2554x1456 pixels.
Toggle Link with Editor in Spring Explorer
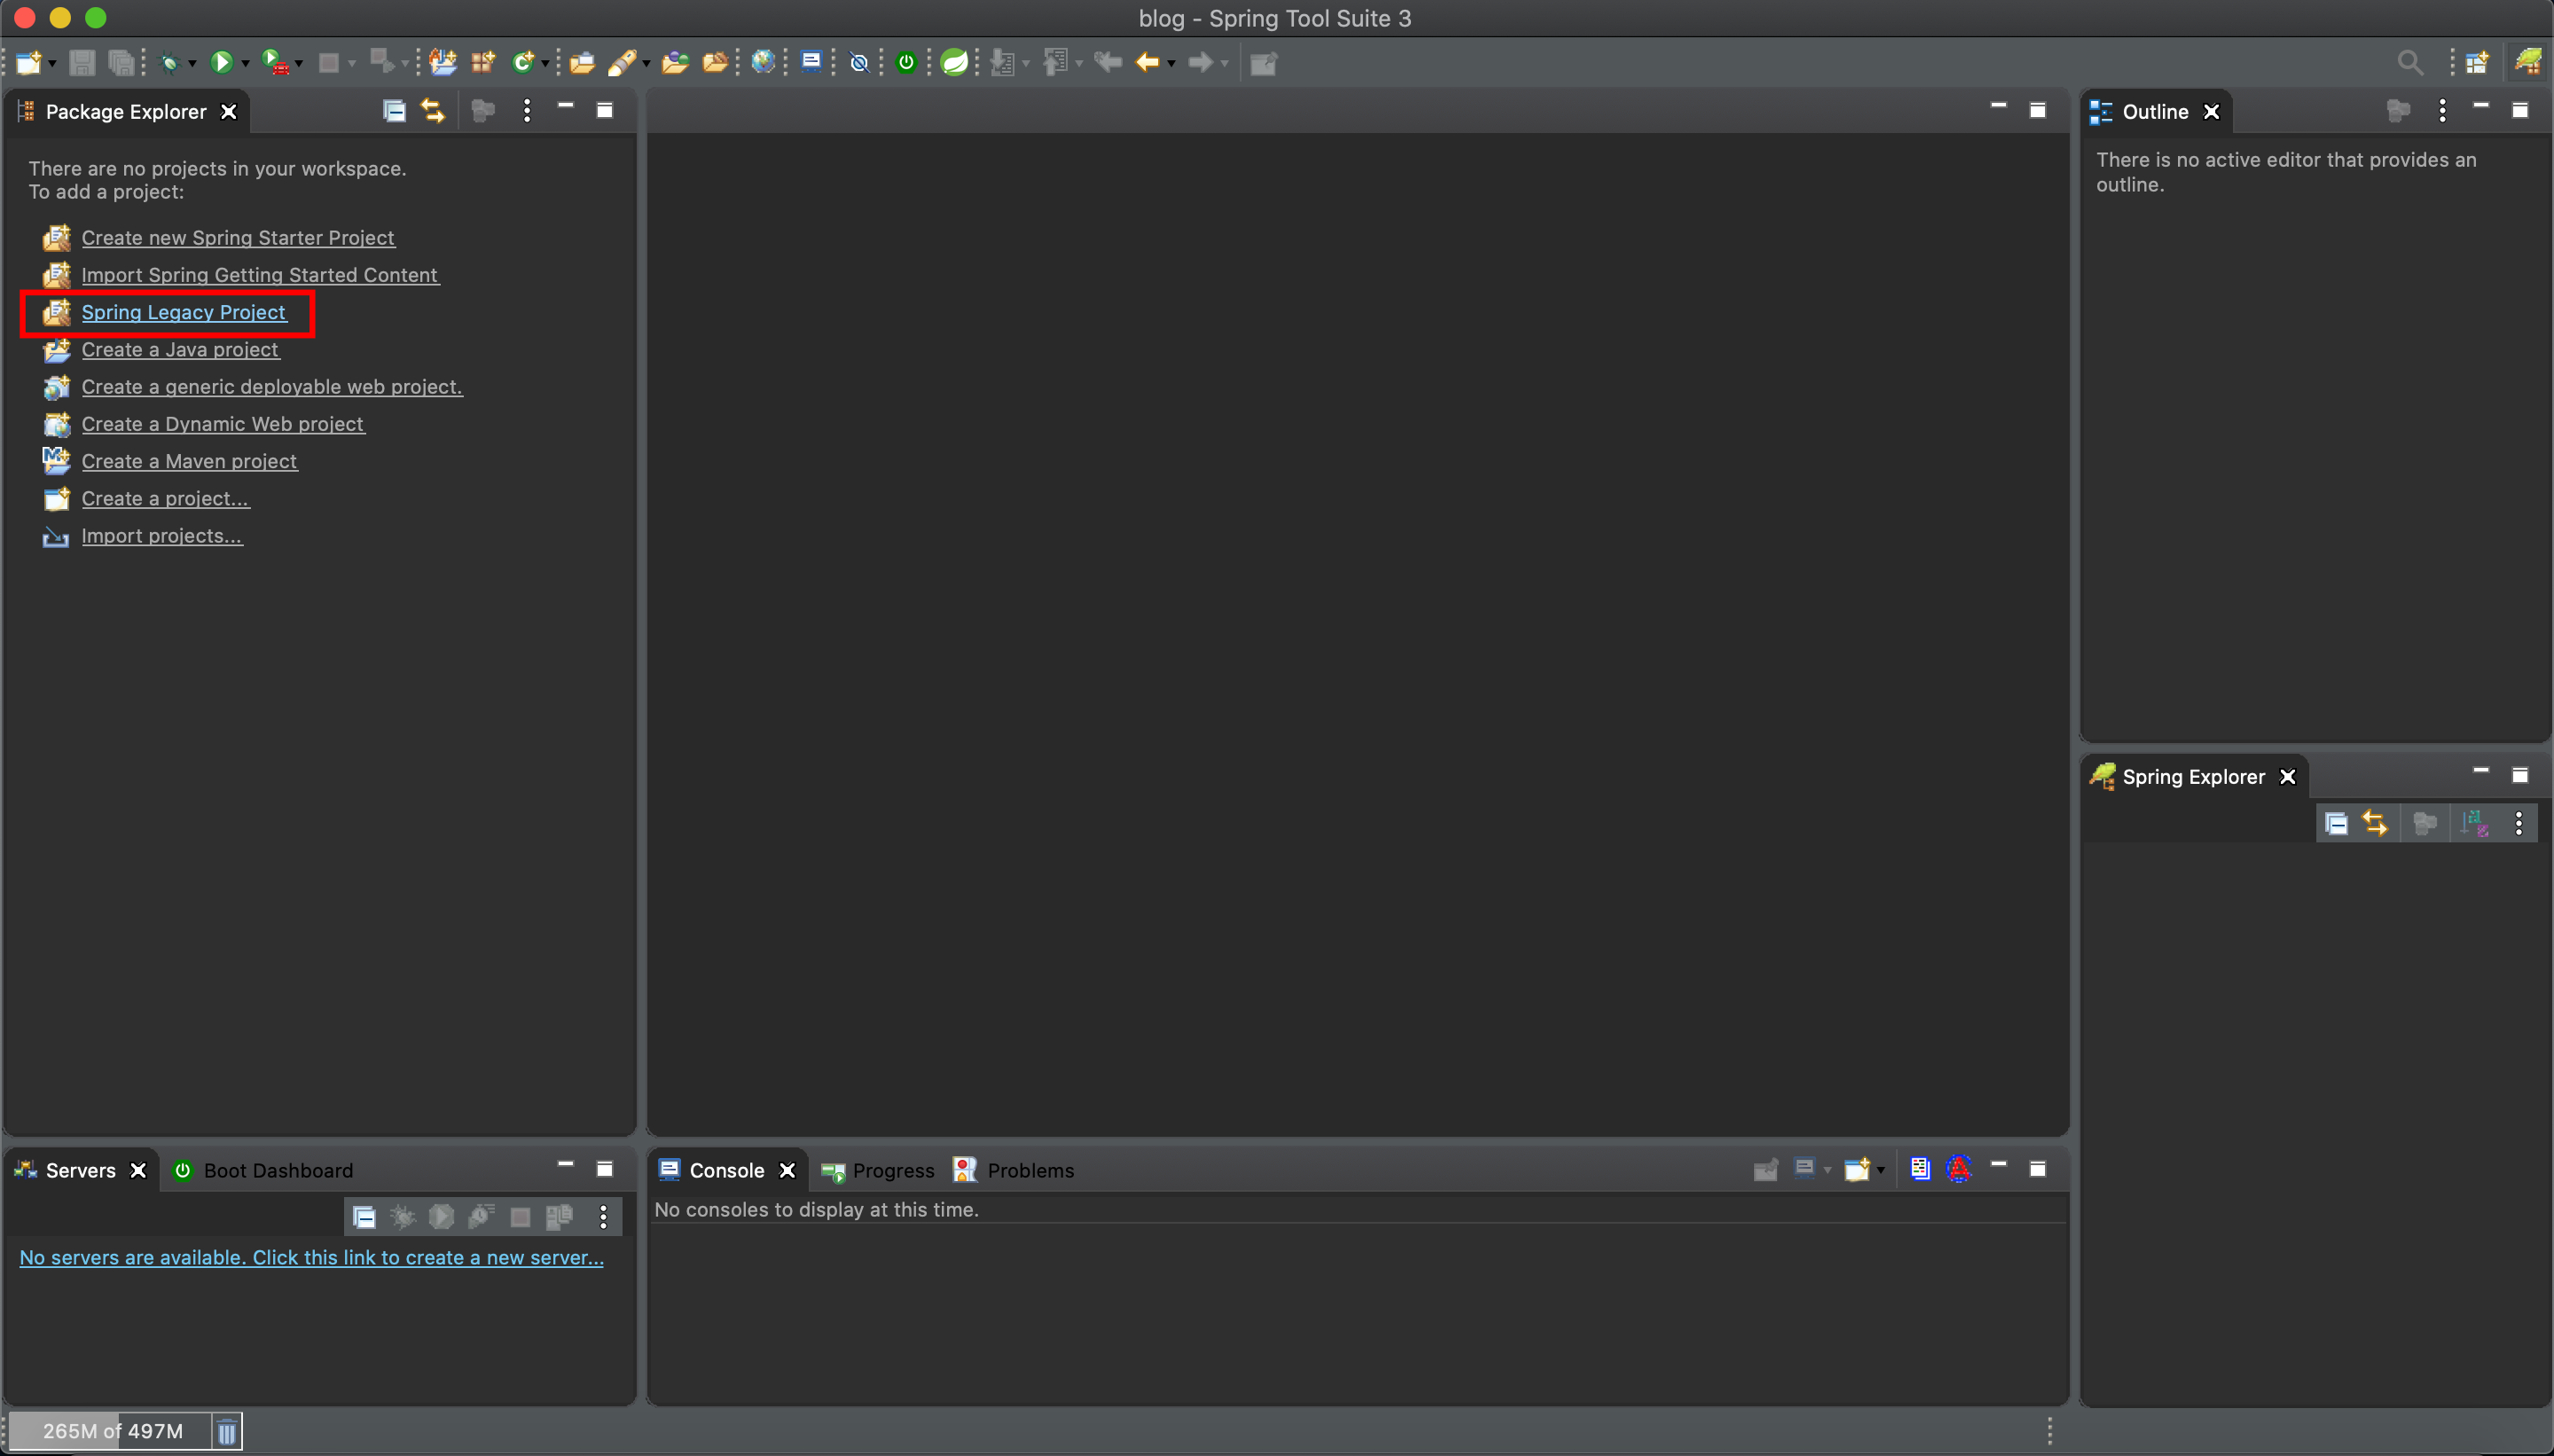(2375, 824)
